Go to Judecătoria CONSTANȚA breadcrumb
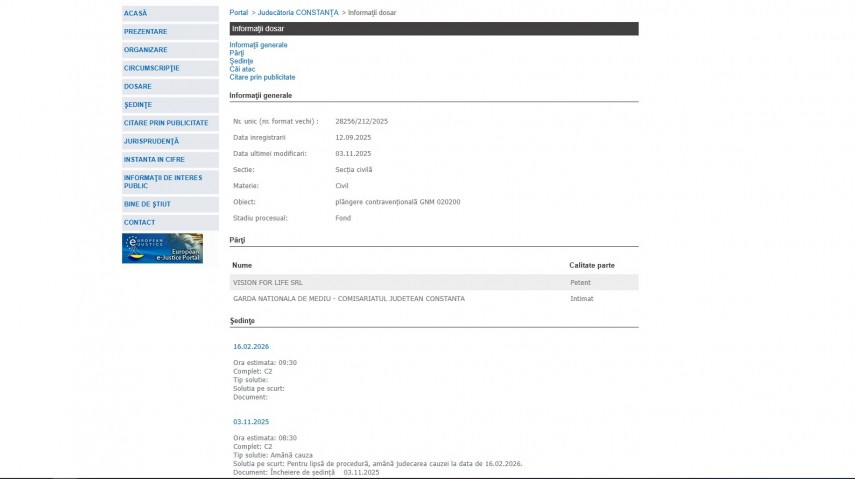 click(297, 12)
